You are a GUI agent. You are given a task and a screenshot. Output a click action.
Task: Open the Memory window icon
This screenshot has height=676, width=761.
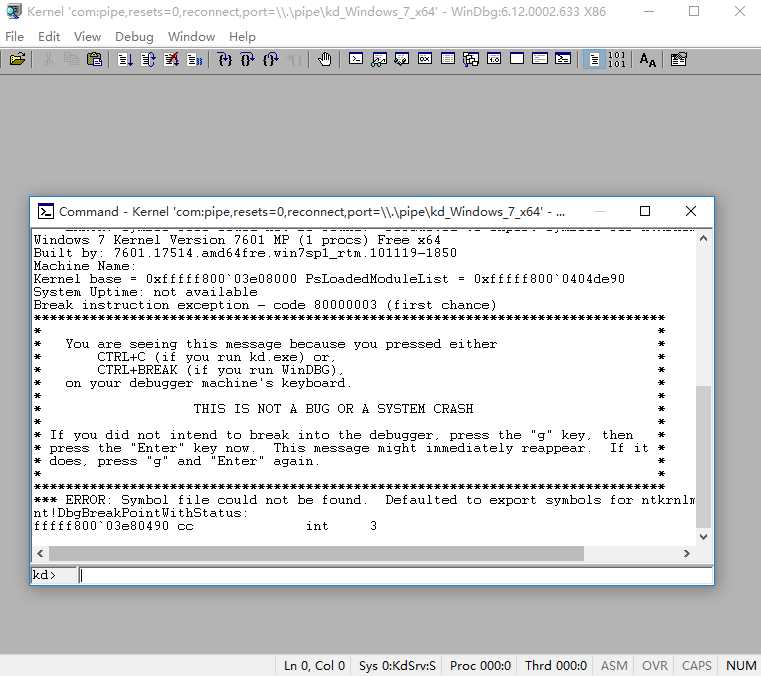(x=447, y=59)
